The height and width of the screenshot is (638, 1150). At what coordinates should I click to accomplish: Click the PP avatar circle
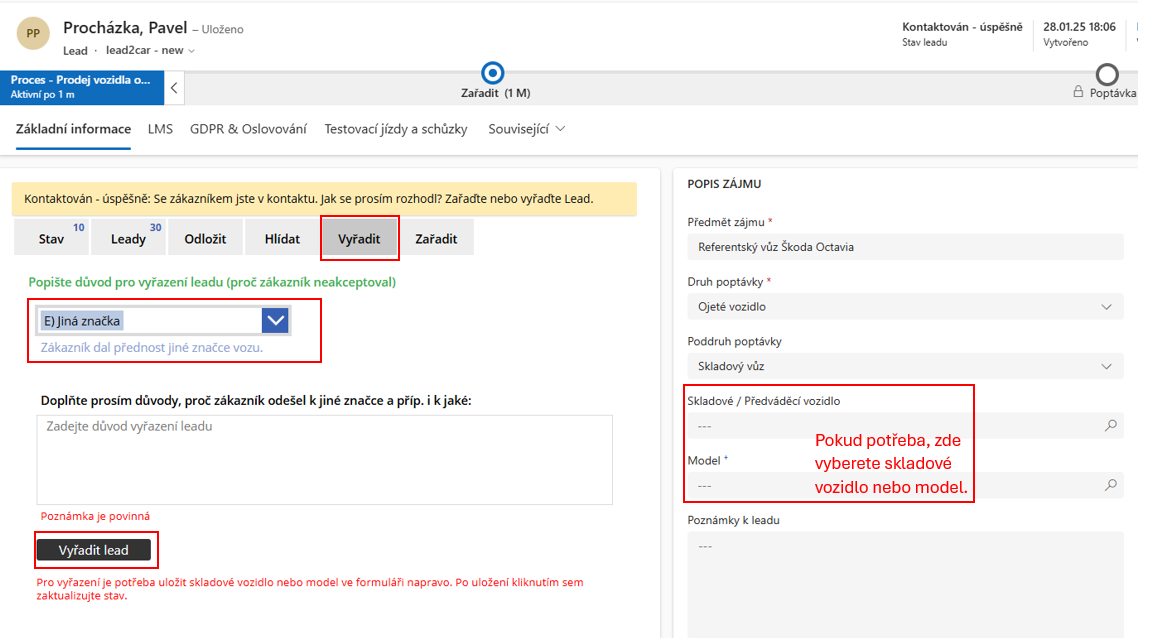click(x=33, y=33)
